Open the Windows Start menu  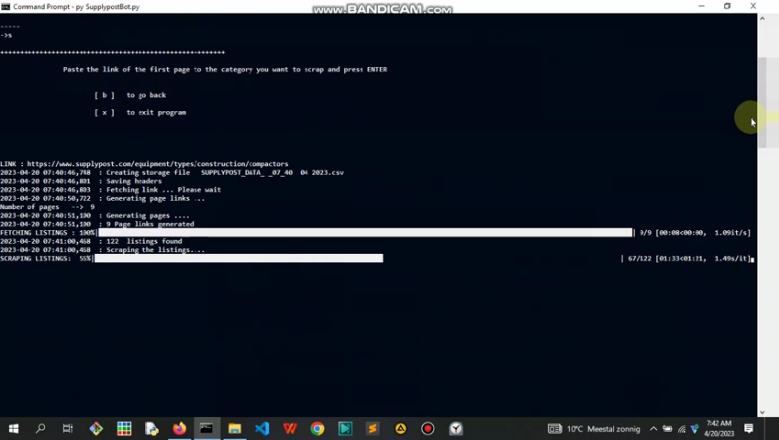point(13,428)
